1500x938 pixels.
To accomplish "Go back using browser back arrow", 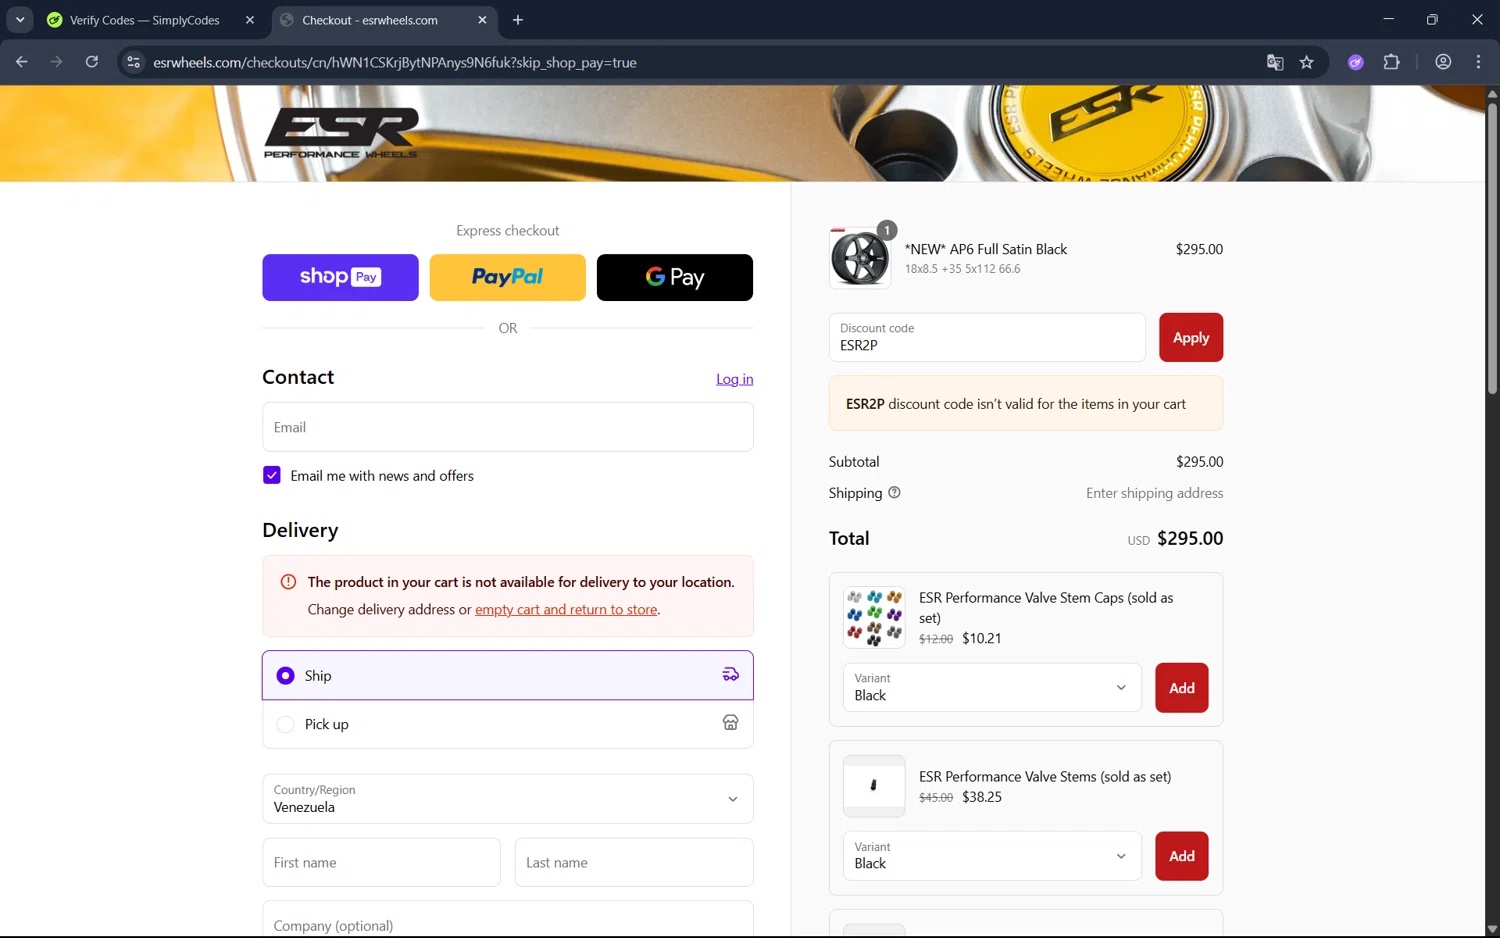I will 21,62.
